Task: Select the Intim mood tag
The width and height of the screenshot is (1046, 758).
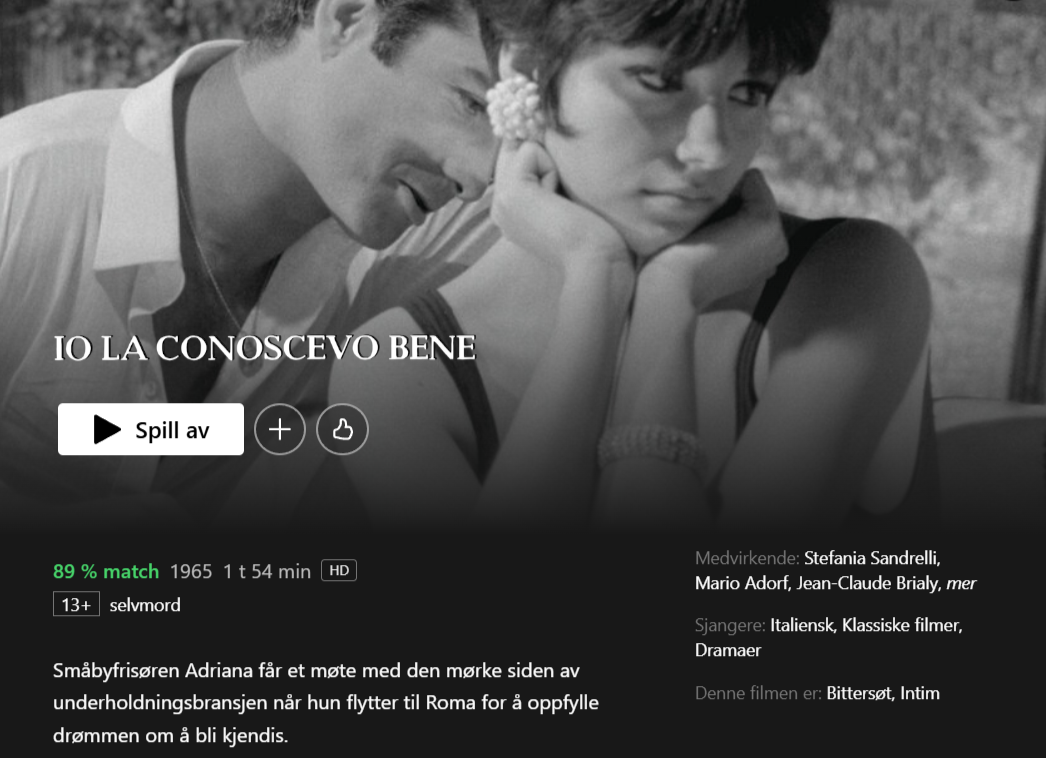Action: [920, 693]
